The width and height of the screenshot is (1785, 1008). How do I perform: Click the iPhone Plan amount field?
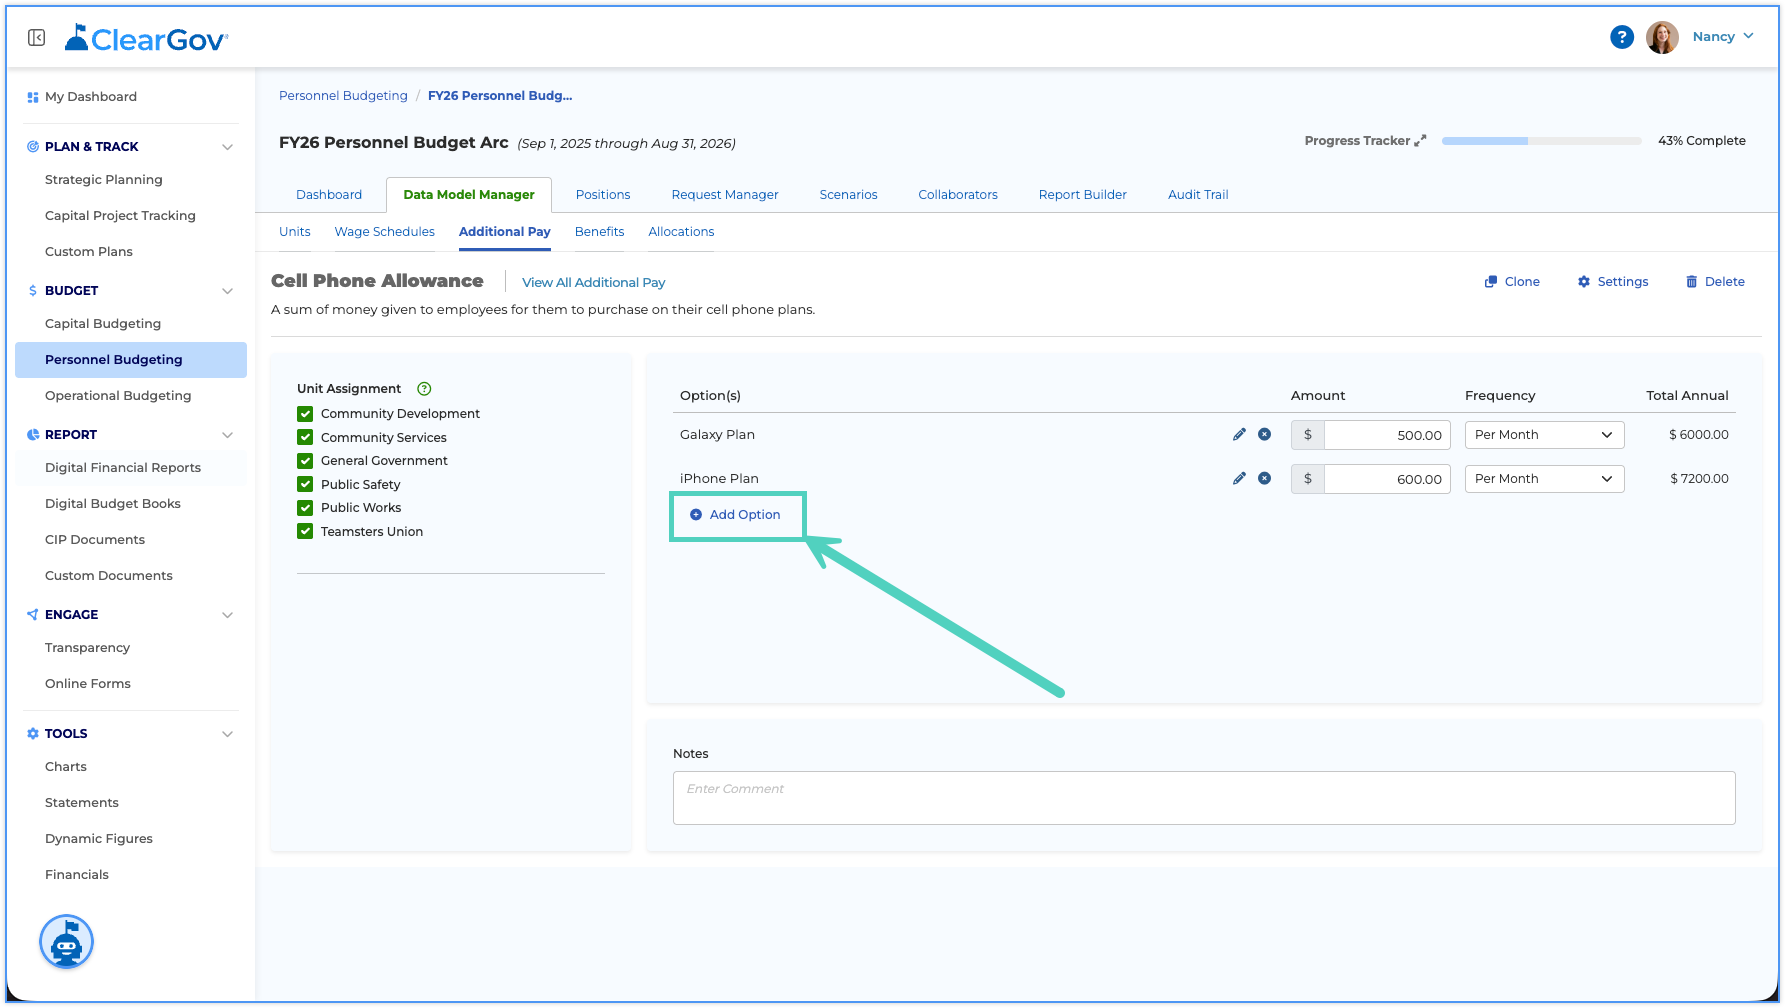point(1387,479)
